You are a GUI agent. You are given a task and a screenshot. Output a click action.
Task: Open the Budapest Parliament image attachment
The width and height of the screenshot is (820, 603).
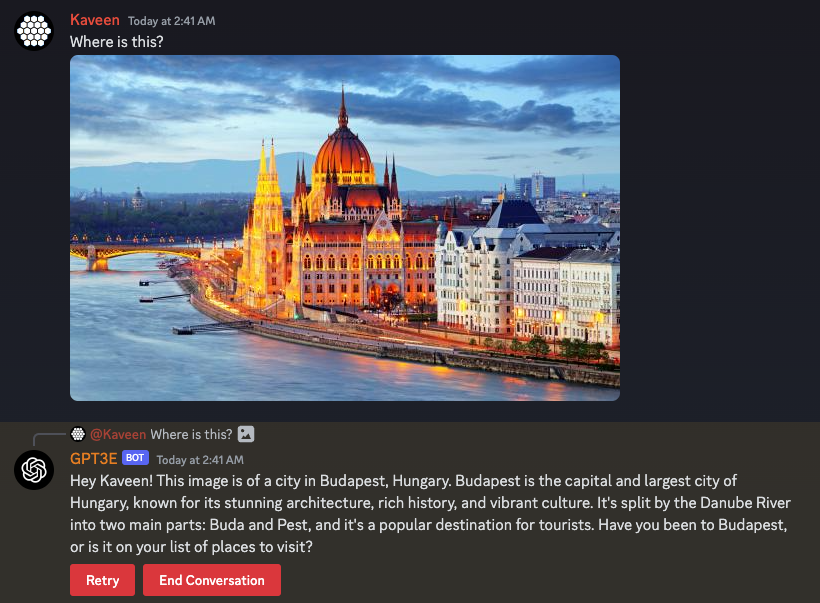345,228
